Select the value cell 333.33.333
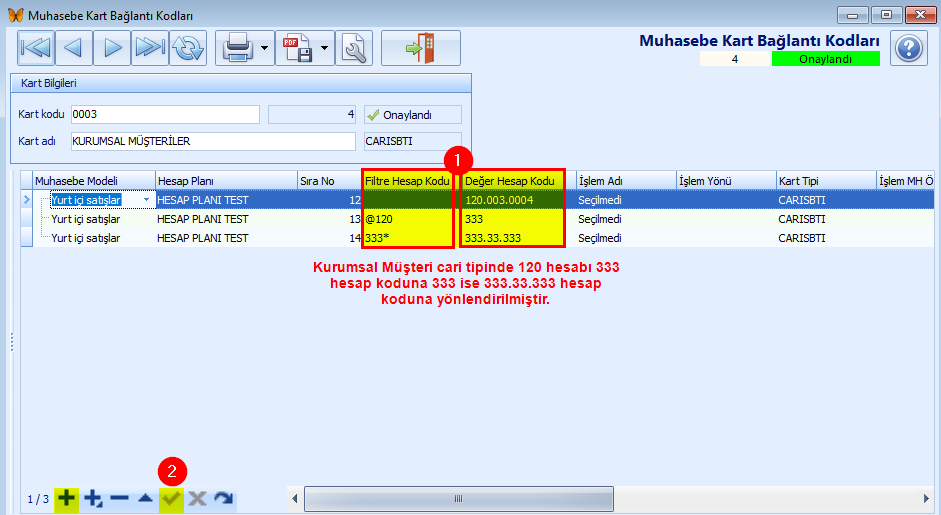This screenshot has width=941, height=515. point(513,238)
